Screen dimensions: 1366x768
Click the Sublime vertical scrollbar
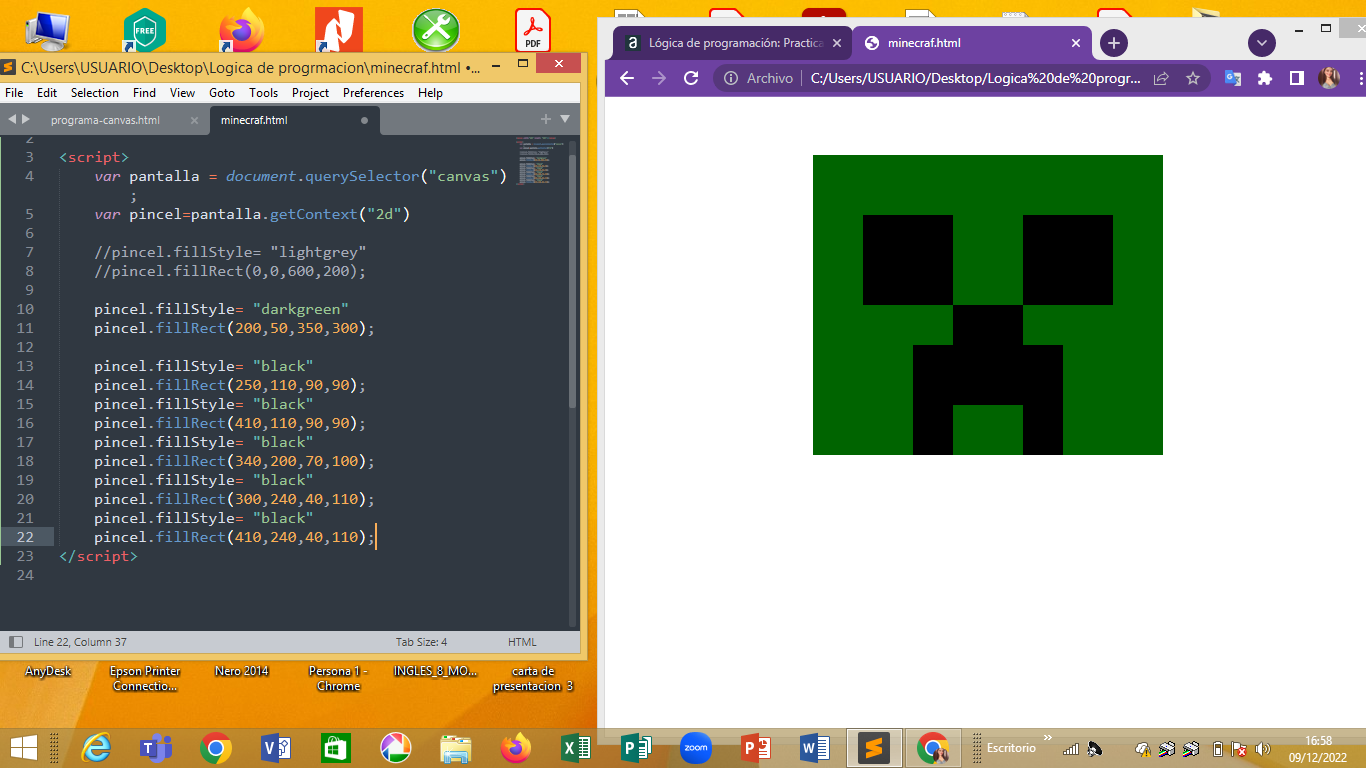573,280
